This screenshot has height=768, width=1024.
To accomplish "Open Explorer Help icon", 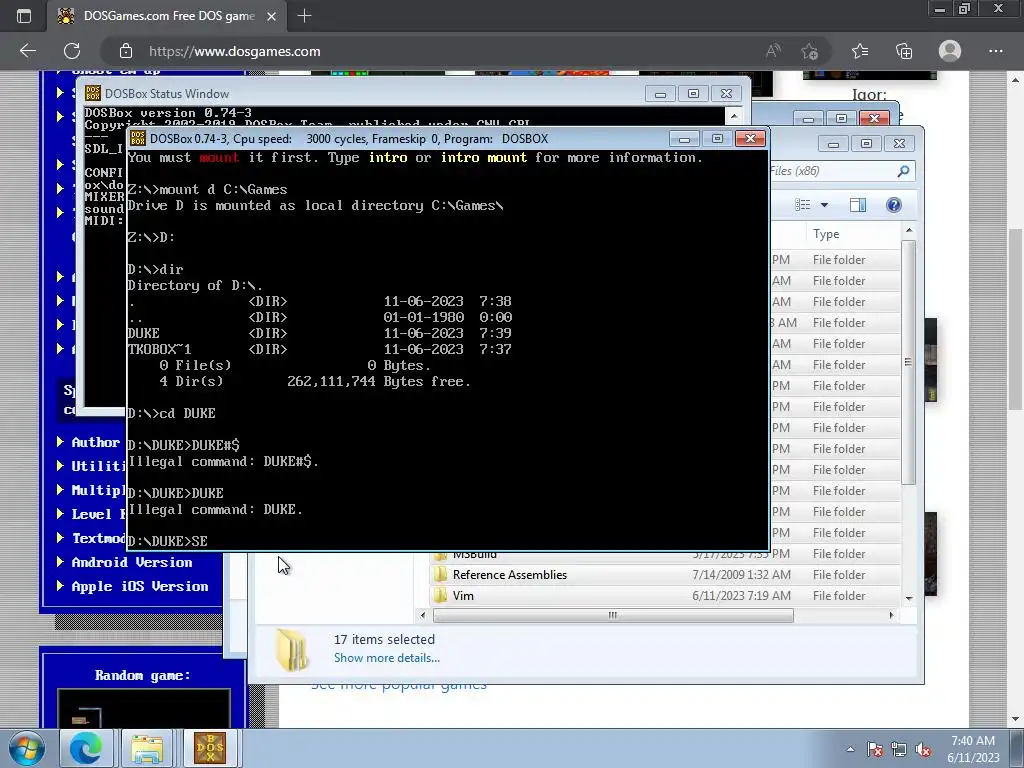I will pos(893,205).
